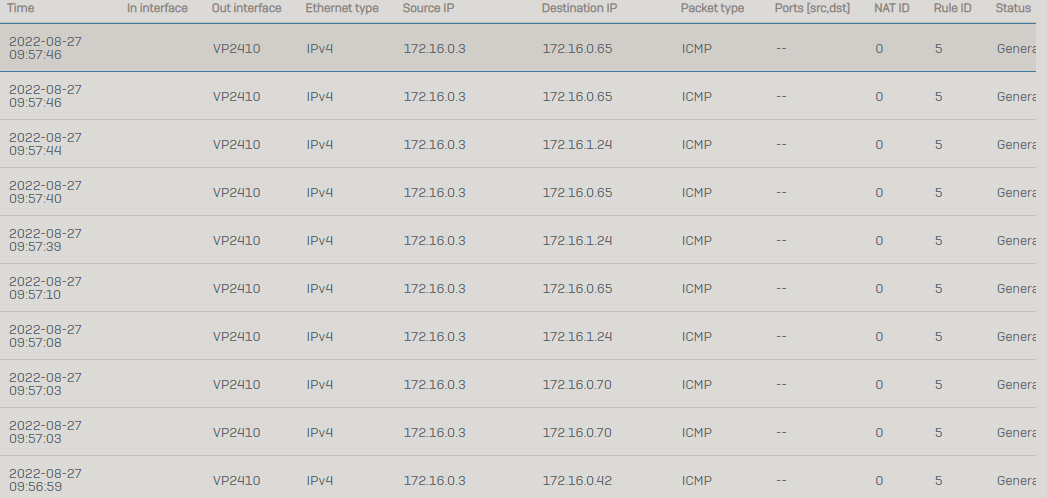This screenshot has width=1047, height=498.
Task: Click destination 172.16.1.24 in 09:57:08 row
Action: pos(577,336)
